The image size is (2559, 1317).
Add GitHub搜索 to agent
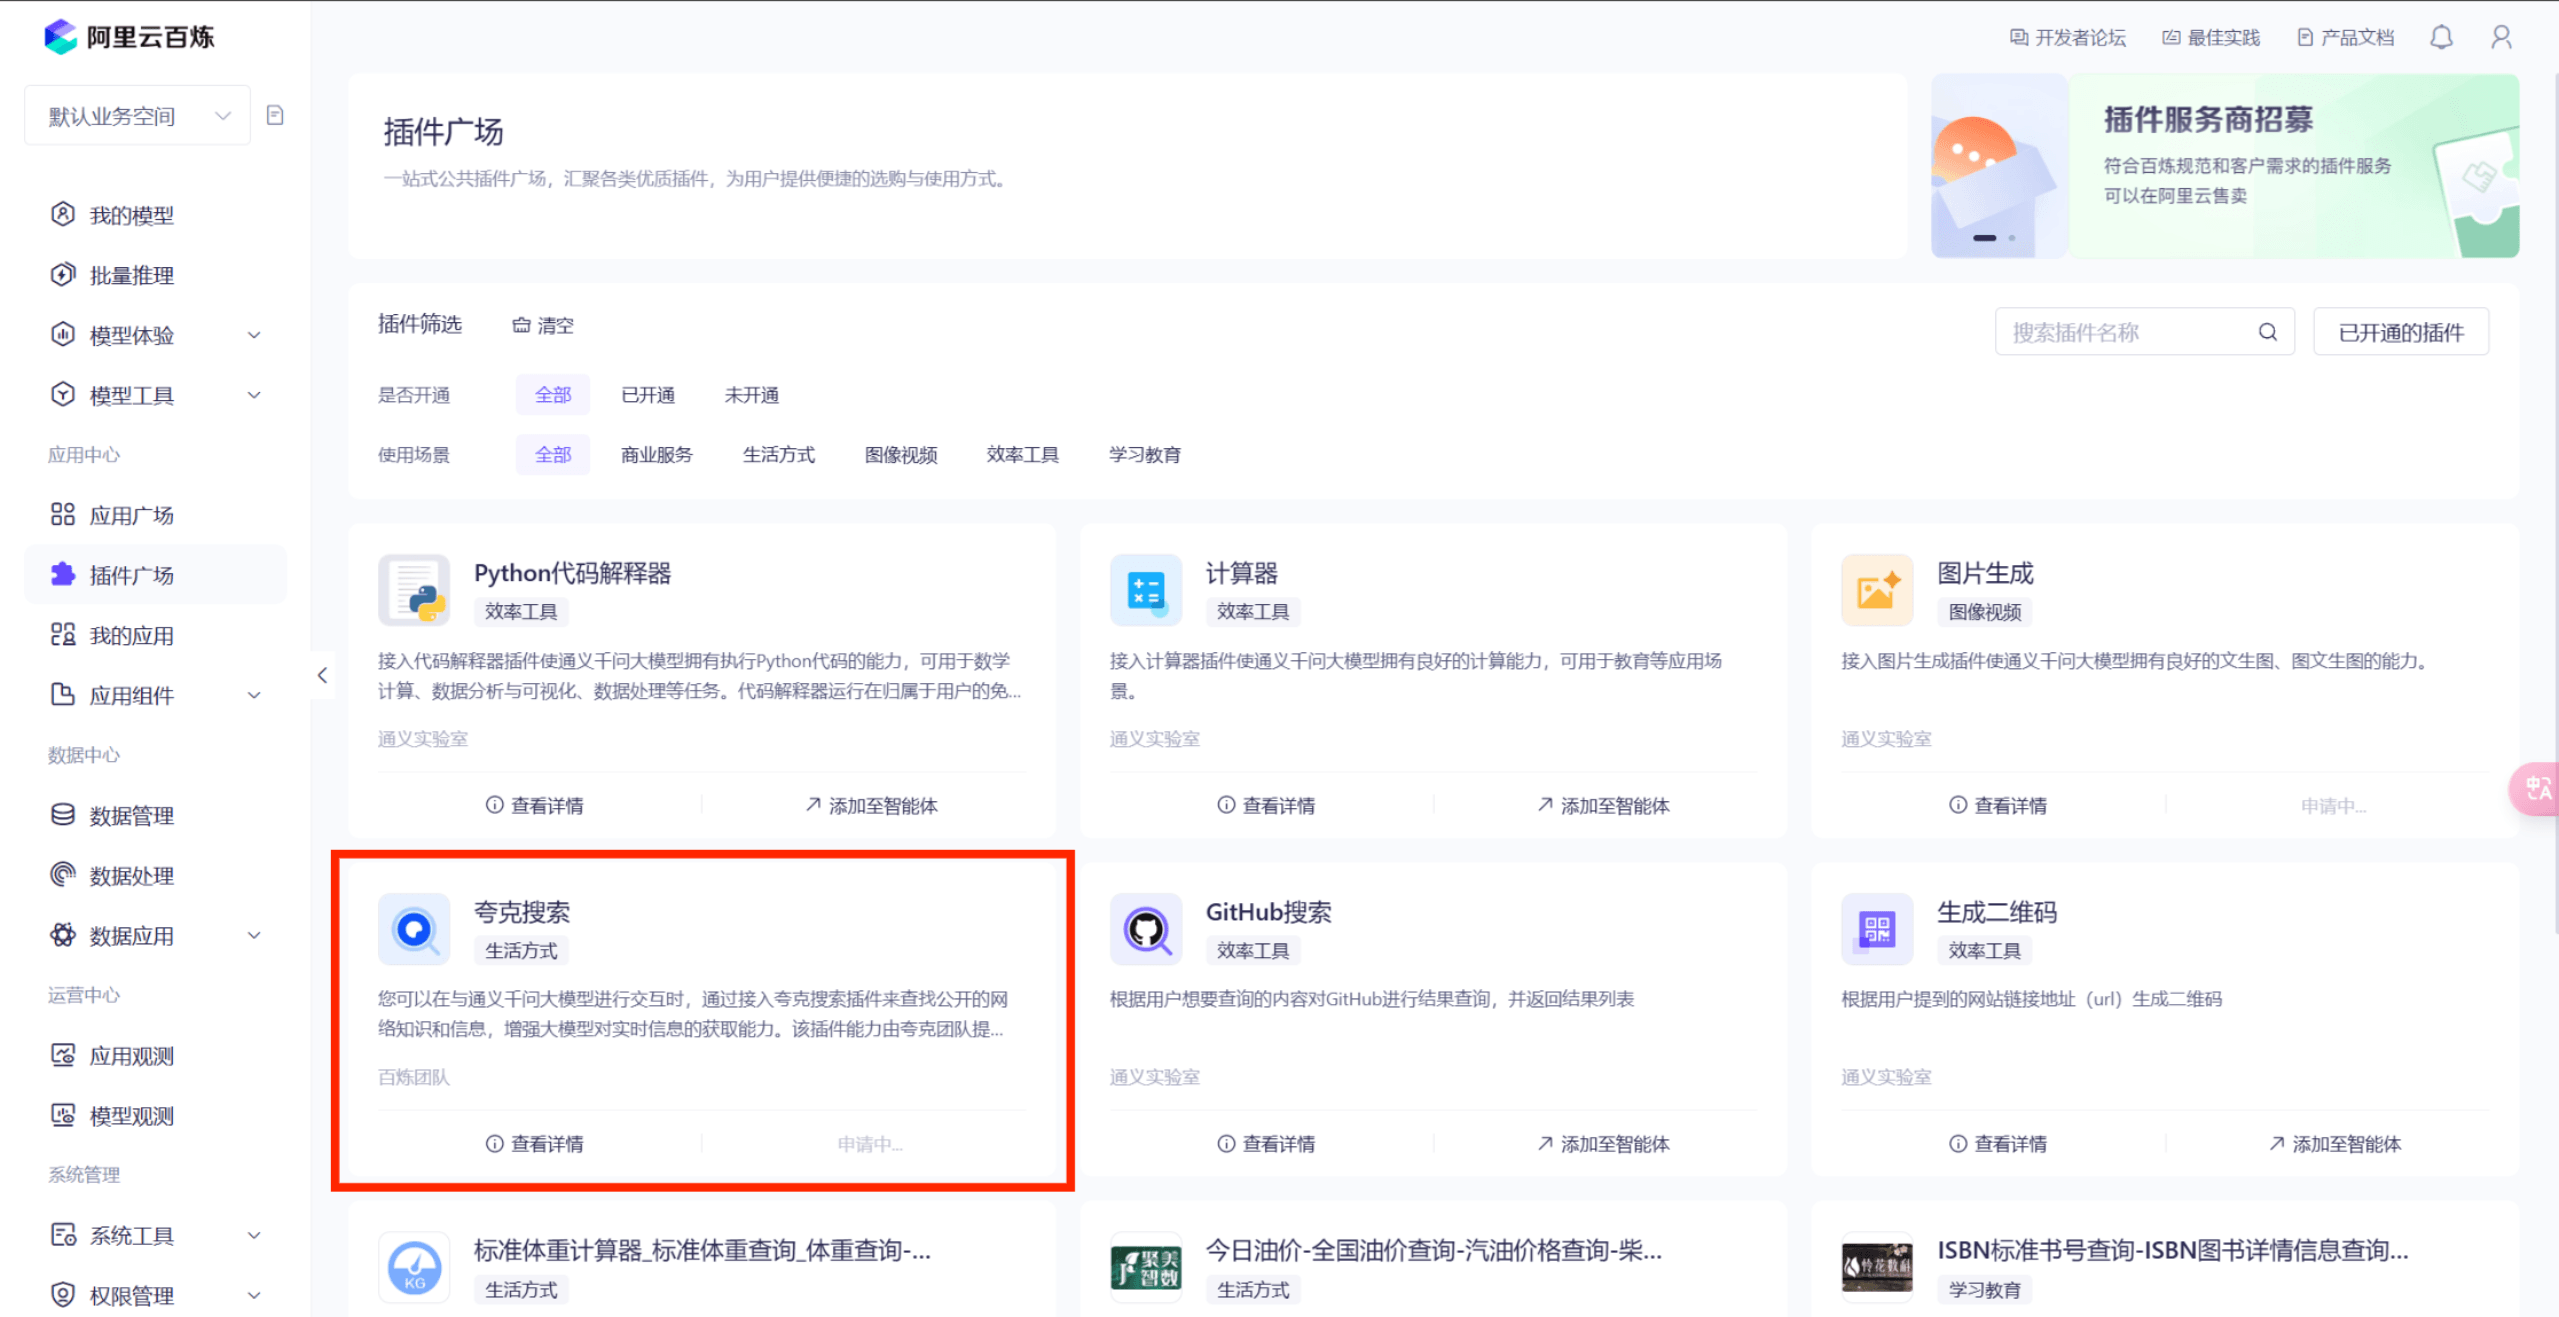(x=1603, y=1144)
